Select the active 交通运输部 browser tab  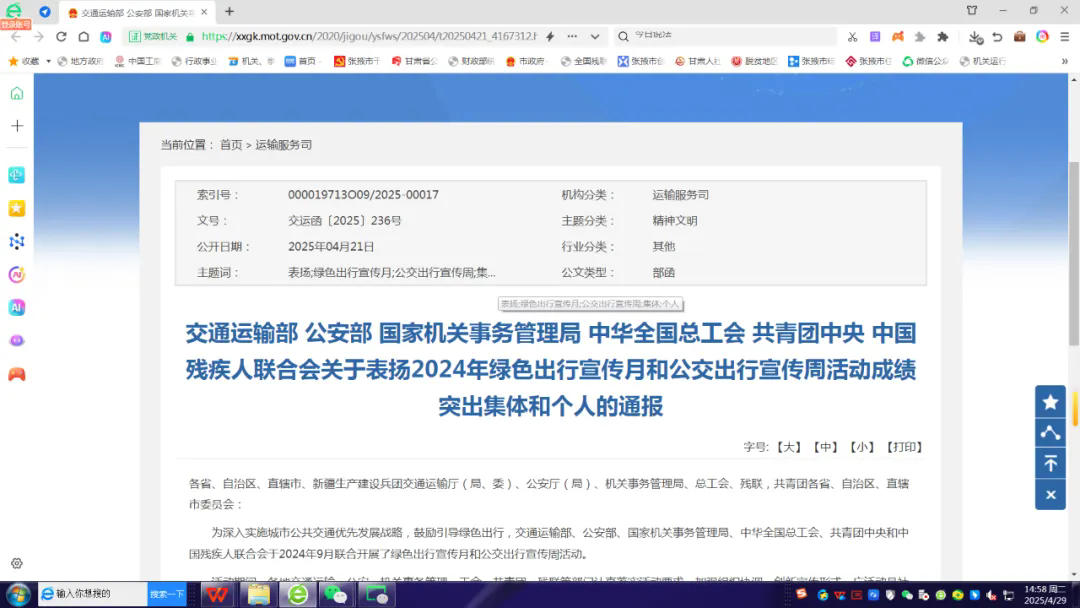(x=138, y=12)
